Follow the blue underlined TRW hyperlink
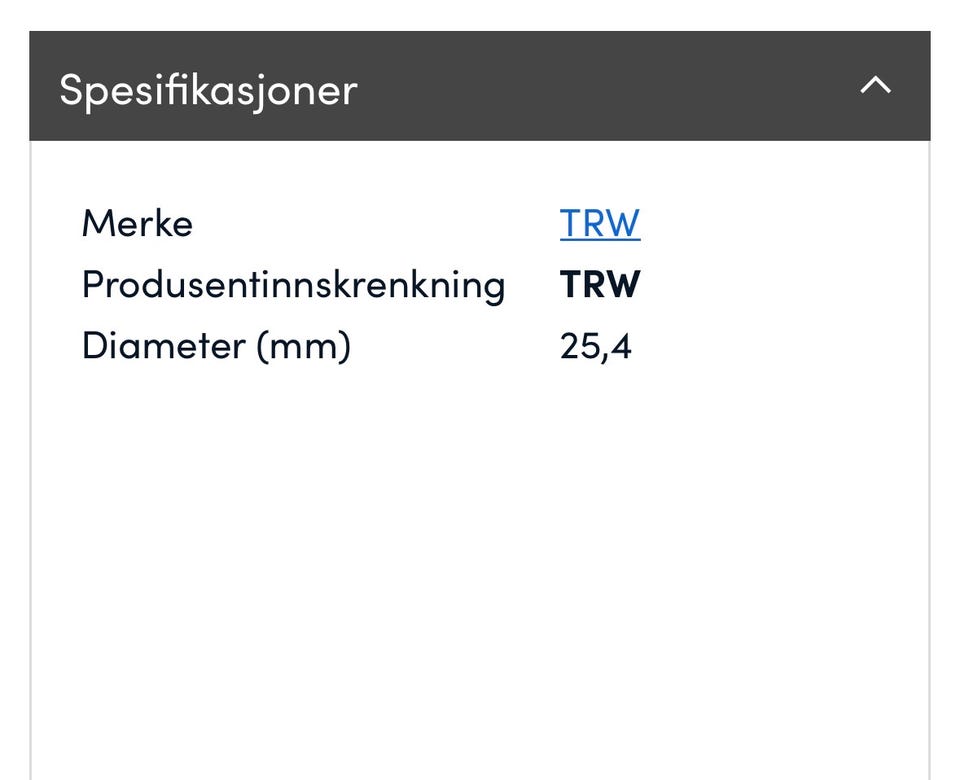Screen dimensions: 960x780 [600, 223]
